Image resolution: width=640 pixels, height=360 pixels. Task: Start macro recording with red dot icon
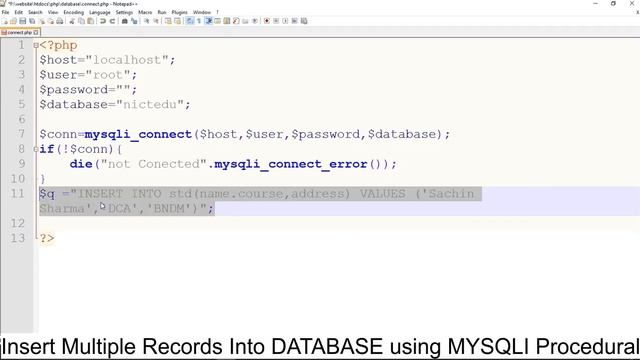point(267,21)
